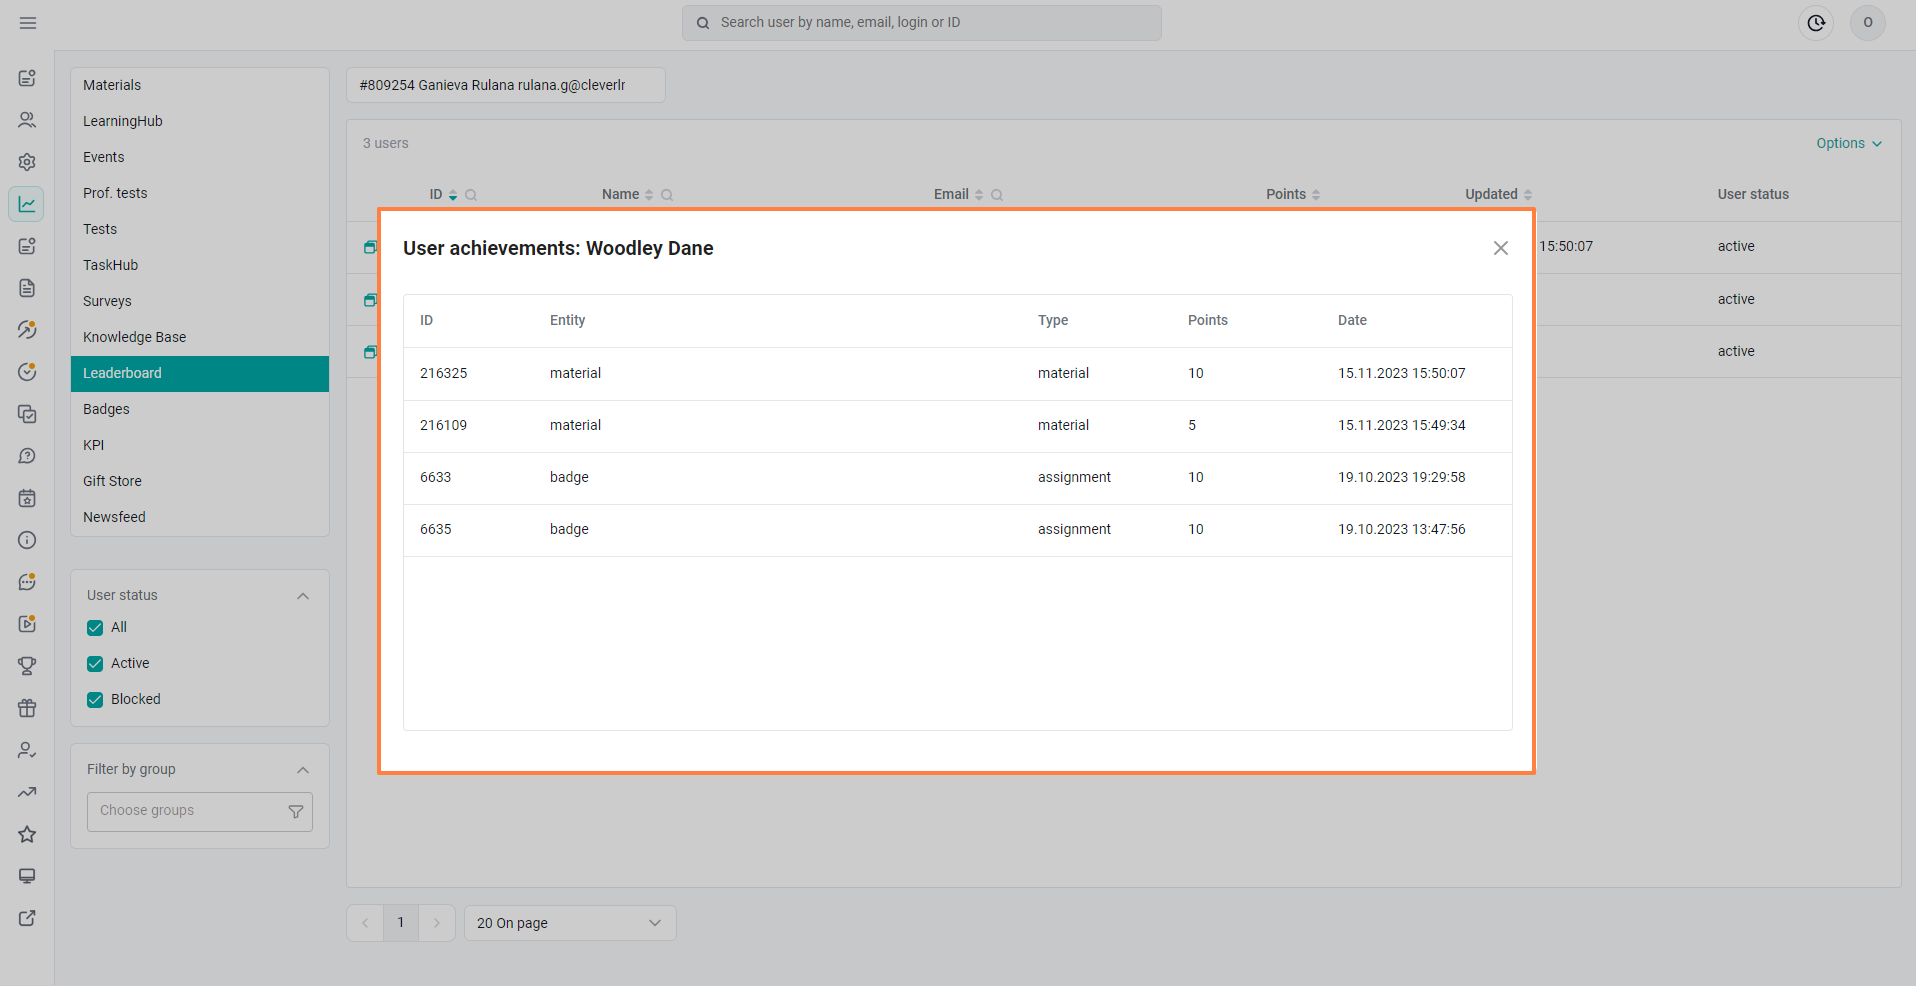This screenshot has height=986, width=1916.
Task: Open the clock history icon in header
Action: 1816,23
